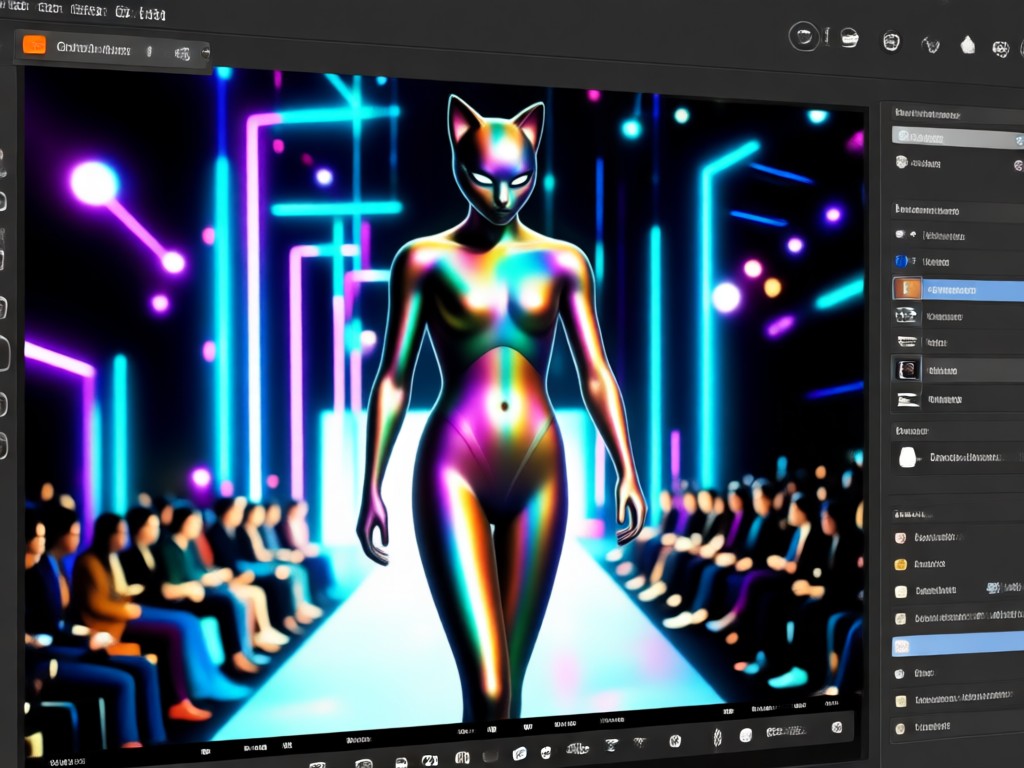This screenshot has height=768, width=1024.
Task: Click the blue circle icon in the right panel
Action: pos(902,261)
